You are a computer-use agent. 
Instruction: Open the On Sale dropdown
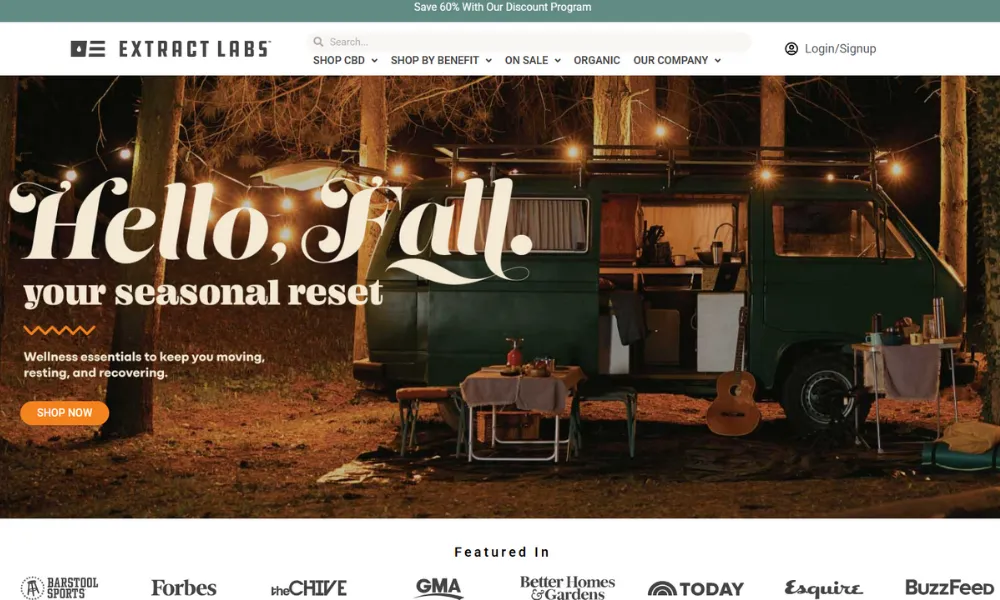[533, 61]
